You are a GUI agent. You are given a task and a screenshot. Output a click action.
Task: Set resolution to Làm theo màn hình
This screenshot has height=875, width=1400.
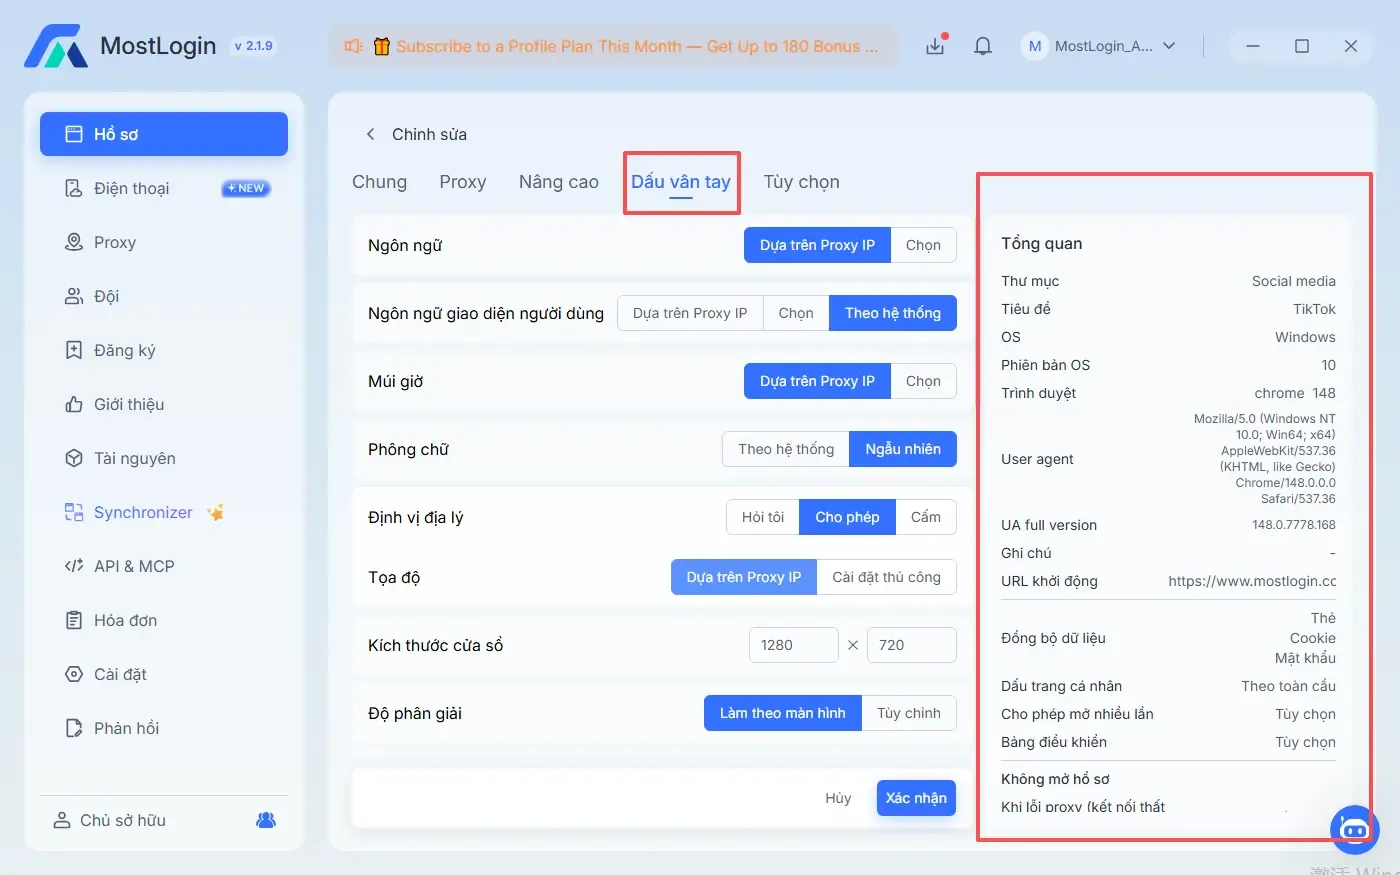click(783, 713)
